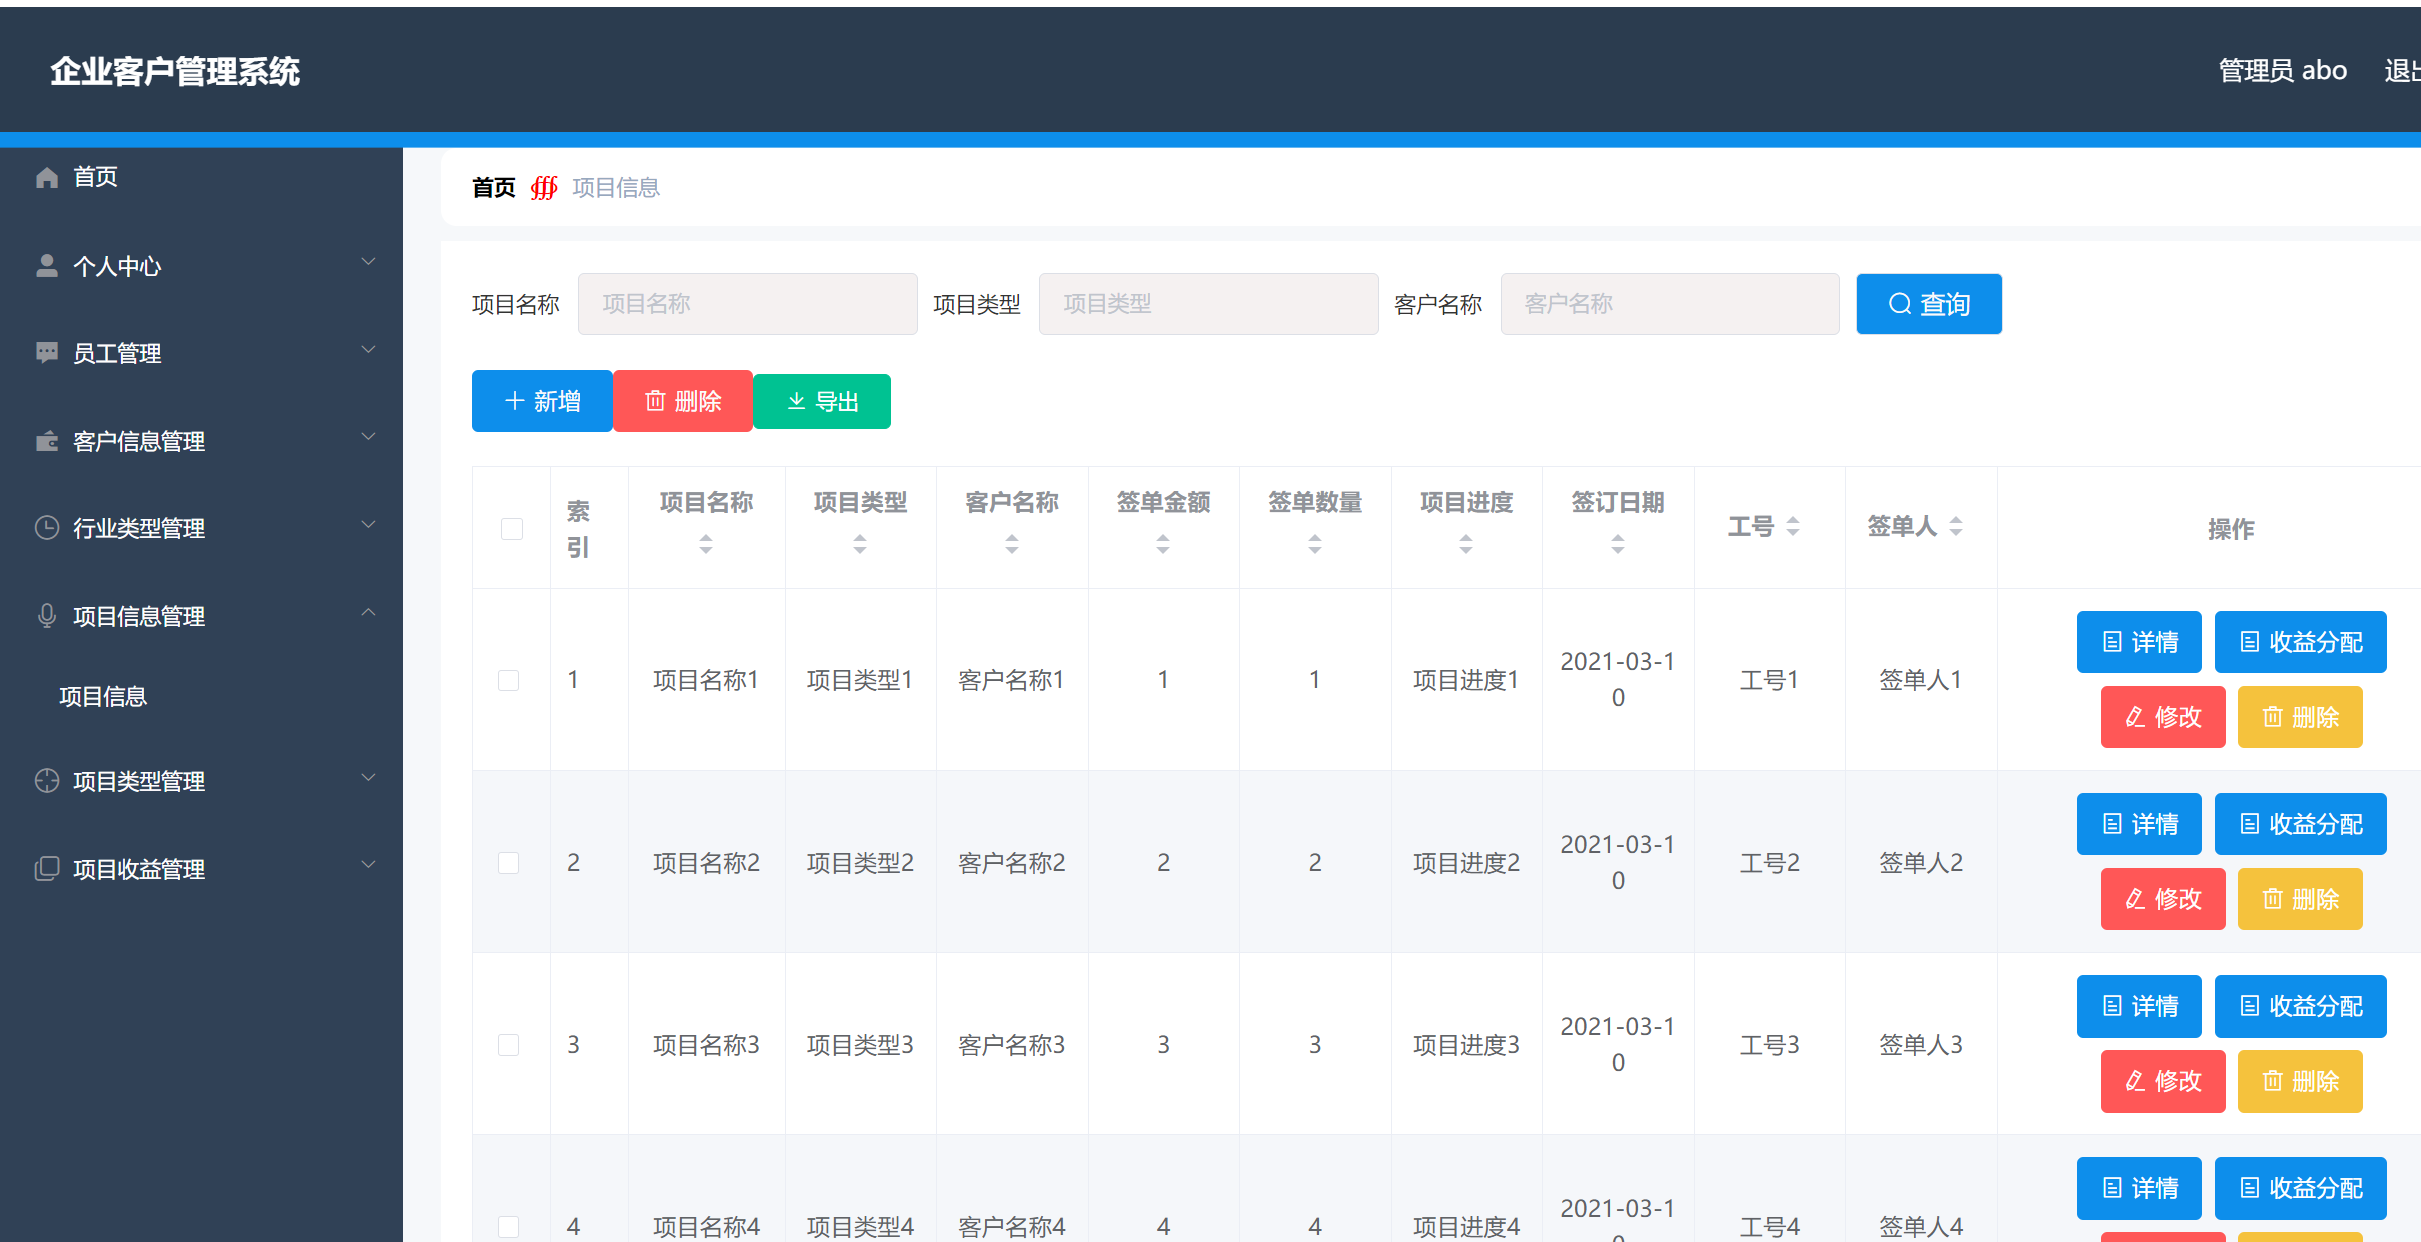Click the monitor icon next to 员工管理
The width and height of the screenshot is (2421, 1242).
(x=46, y=352)
